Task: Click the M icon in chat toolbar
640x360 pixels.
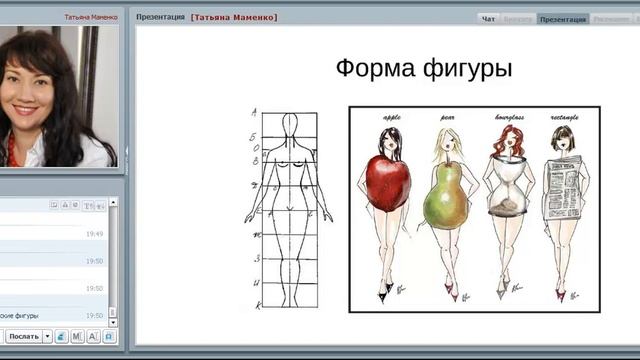Action: (x=77, y=336)
